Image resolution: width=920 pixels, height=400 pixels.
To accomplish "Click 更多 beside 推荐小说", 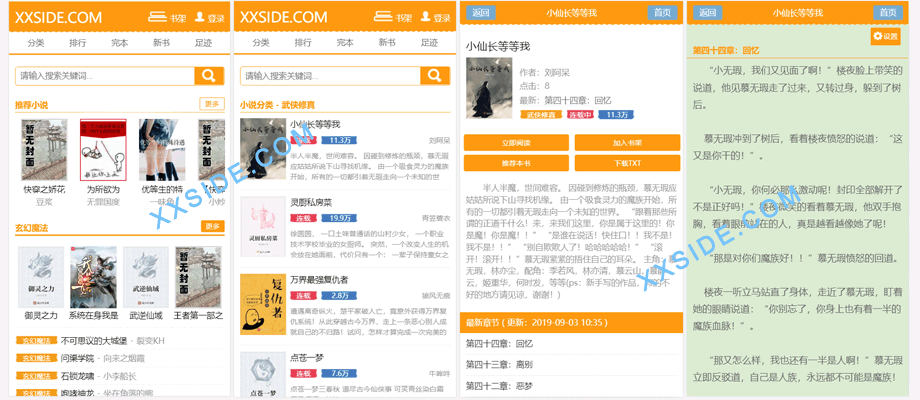I will pos(212,104).
